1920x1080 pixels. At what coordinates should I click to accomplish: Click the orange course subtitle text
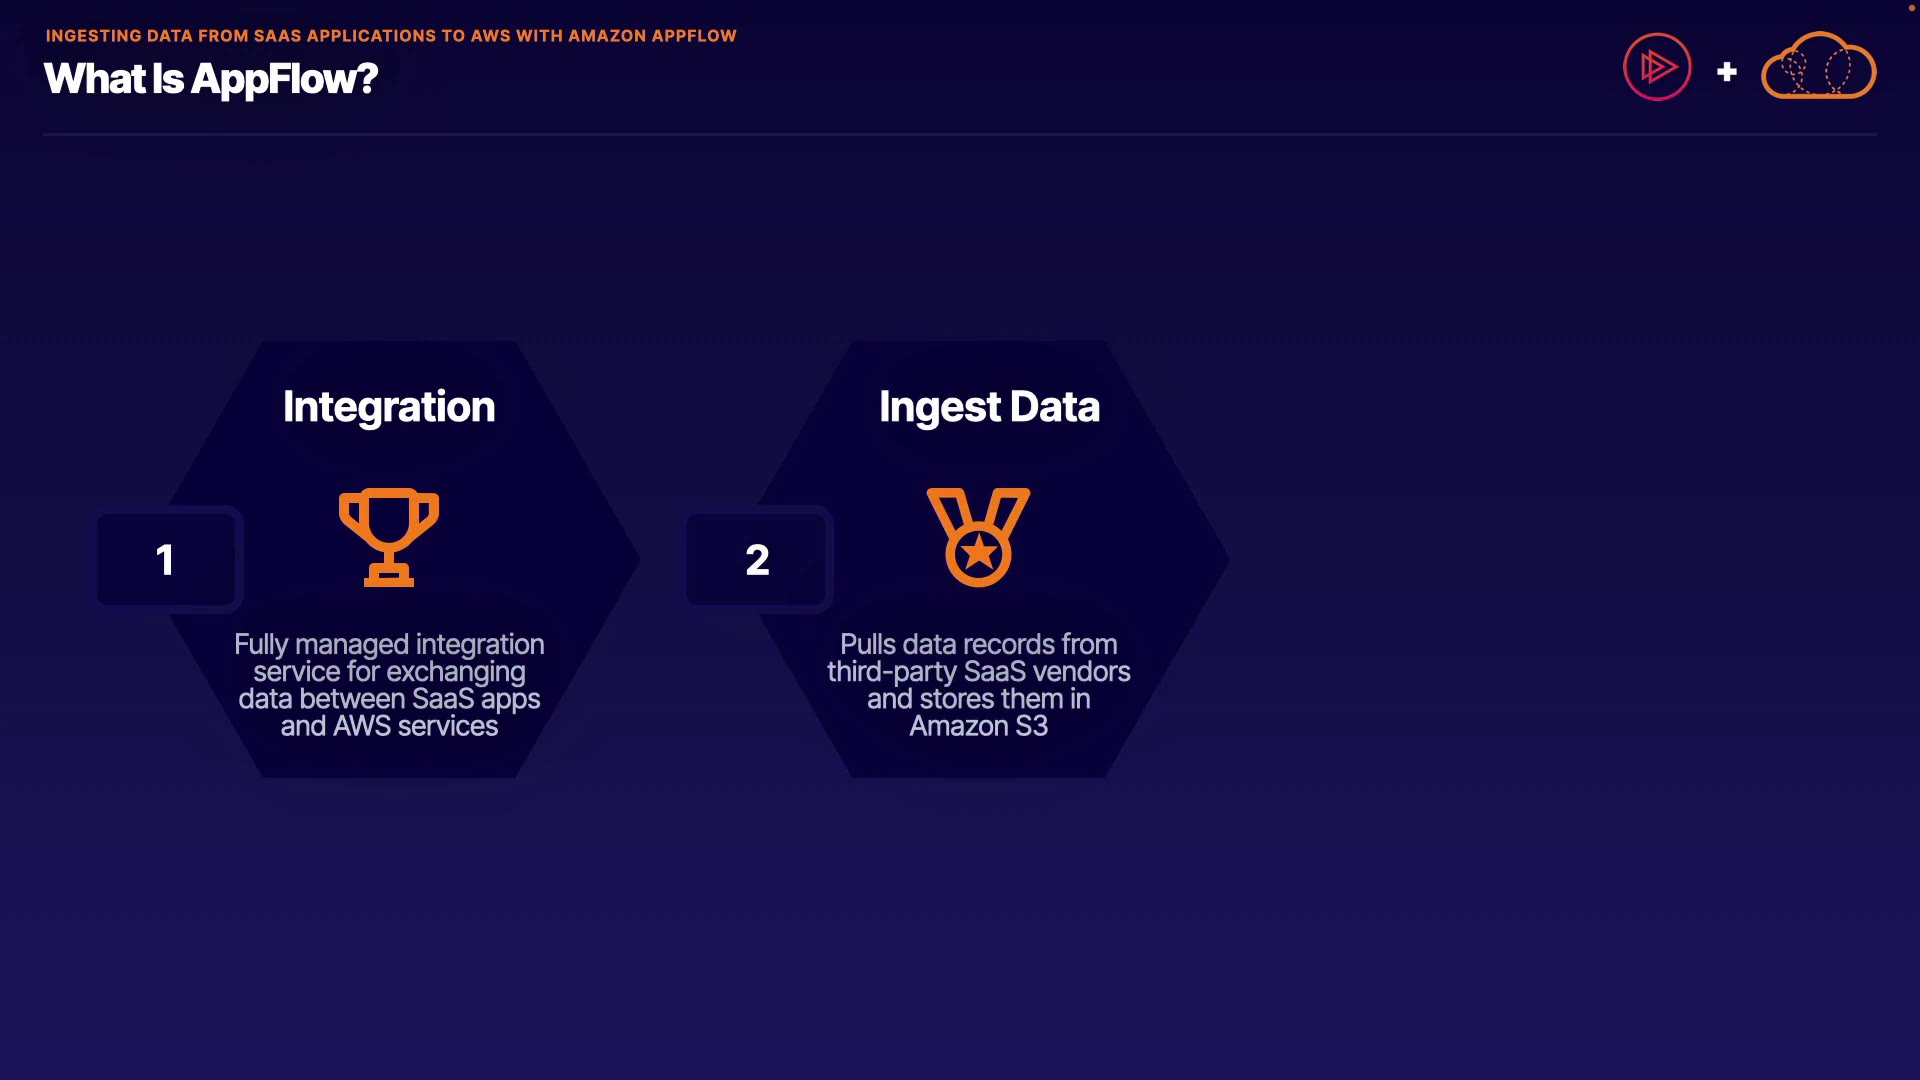click(391, 36)
